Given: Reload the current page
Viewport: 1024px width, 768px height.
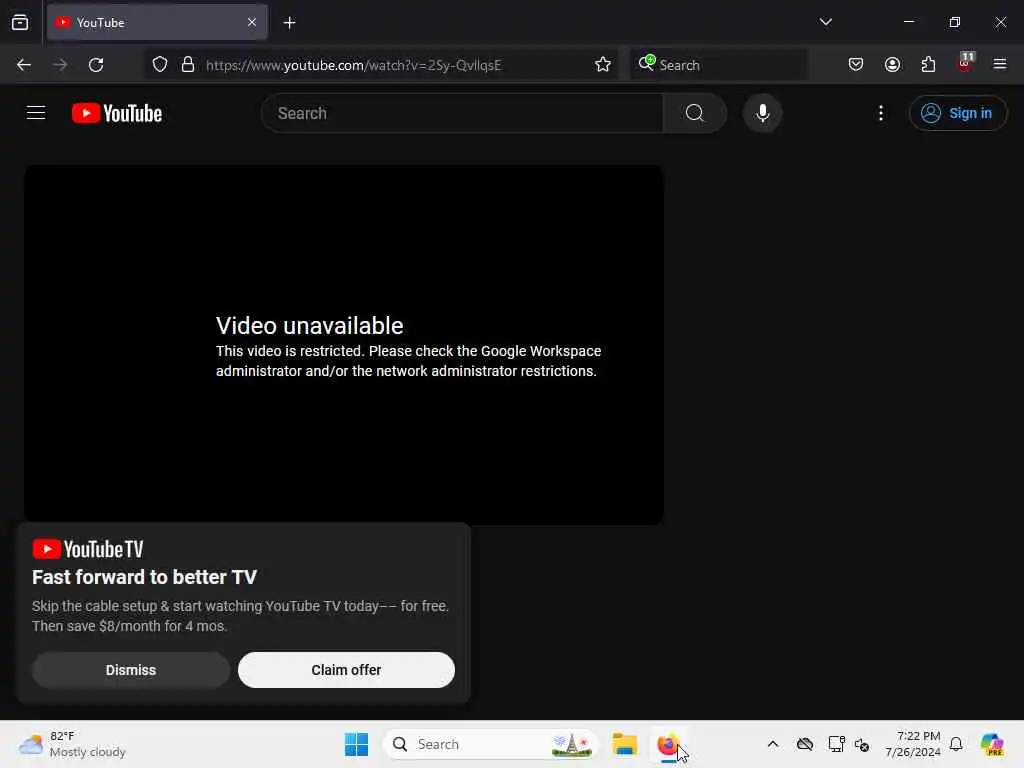Looking at the screenshot, I should pyautogui.click(x=96, y=65).
